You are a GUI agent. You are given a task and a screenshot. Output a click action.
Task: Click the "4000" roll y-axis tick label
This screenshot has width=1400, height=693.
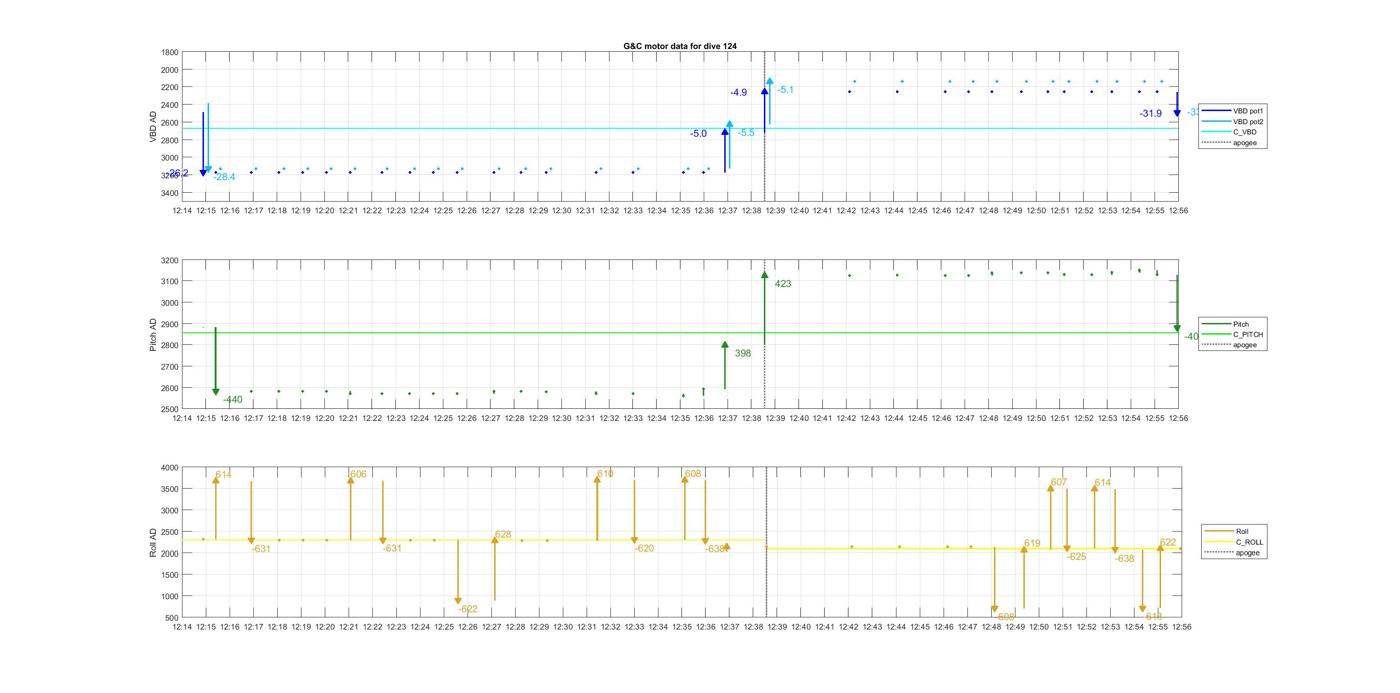click(170, 468)
